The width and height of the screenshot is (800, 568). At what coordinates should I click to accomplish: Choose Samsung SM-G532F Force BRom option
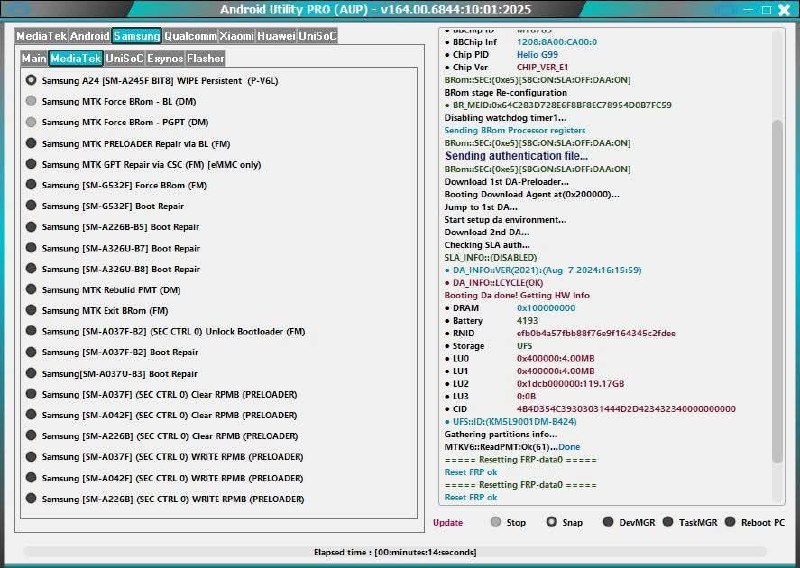point(116,185)
